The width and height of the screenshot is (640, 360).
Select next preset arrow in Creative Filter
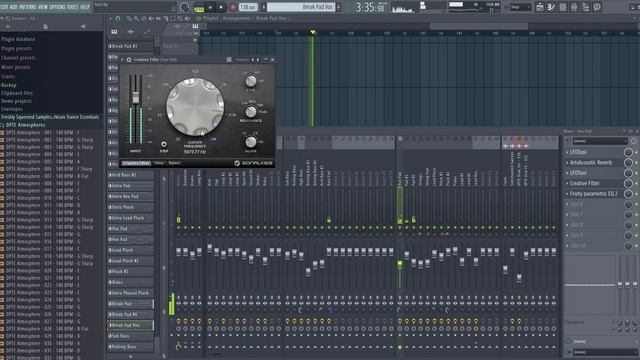(x=258, y=60)
